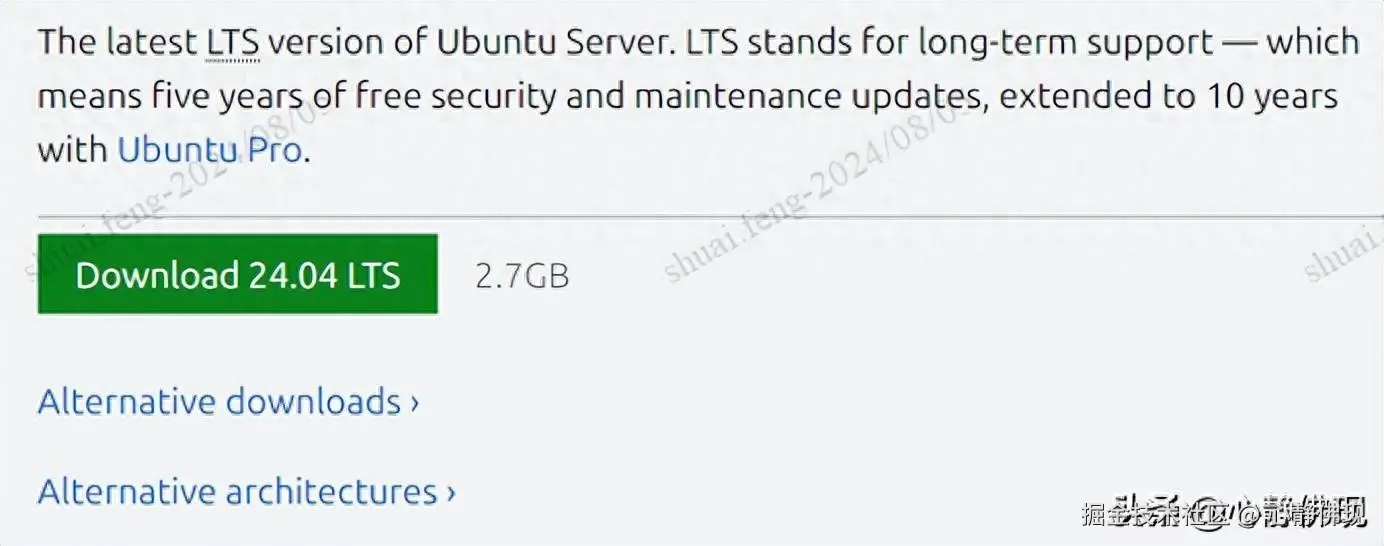Click the chevron after Alternative architectures
1384x546 pixels.
[451, 493]
